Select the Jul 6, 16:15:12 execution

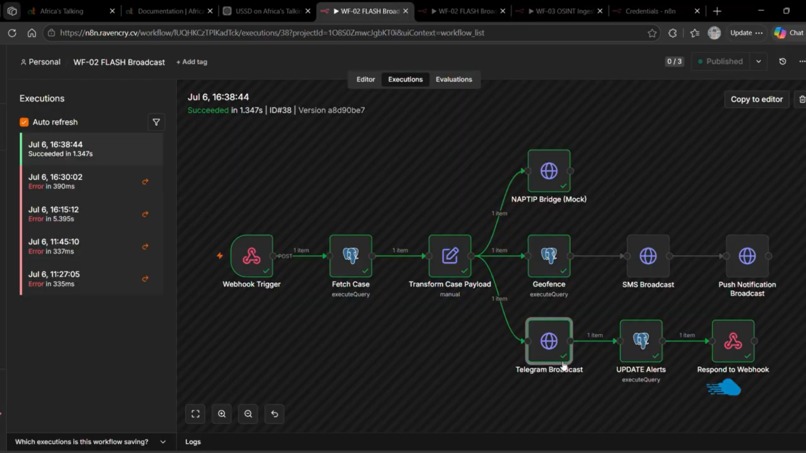(91, 214)
